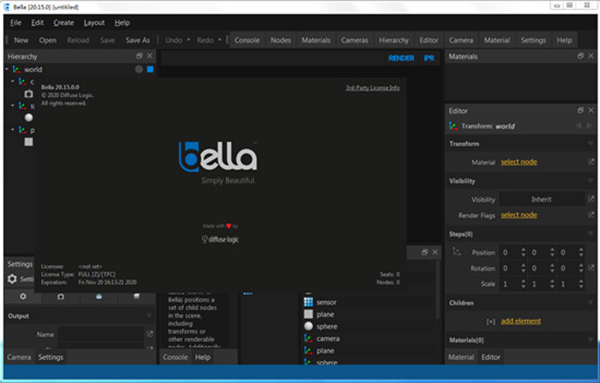Toggle the Nodes panel from toolbar
The height and width of the screenshot is (383, 600).
[280, 40]
